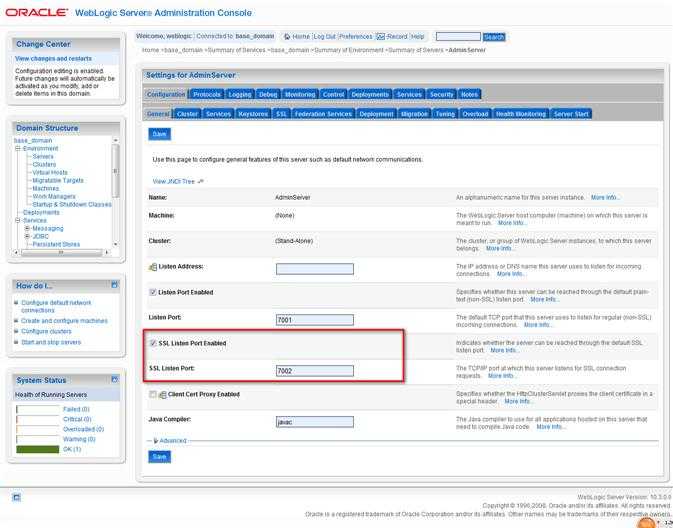Image resolution: width=673 pixels, height=528 pixels.
Task: Open the top-level Services tab
Action: [x=409, y=94]
